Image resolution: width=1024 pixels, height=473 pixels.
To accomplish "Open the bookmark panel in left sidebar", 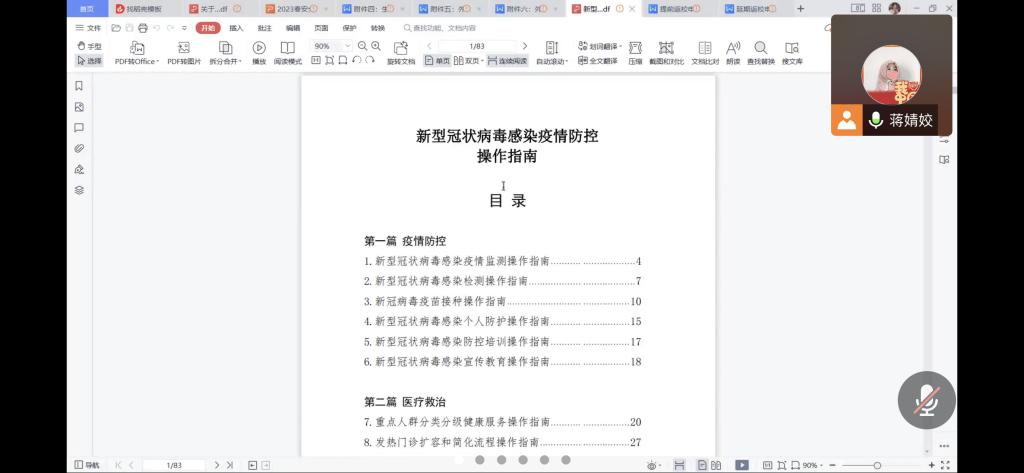I will (79, 86).
